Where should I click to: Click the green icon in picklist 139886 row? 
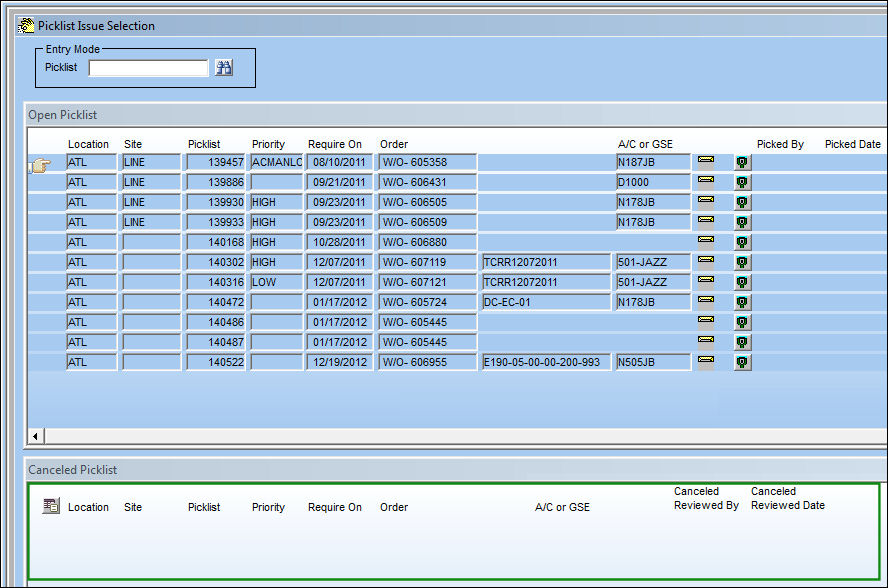pos(742,182)
